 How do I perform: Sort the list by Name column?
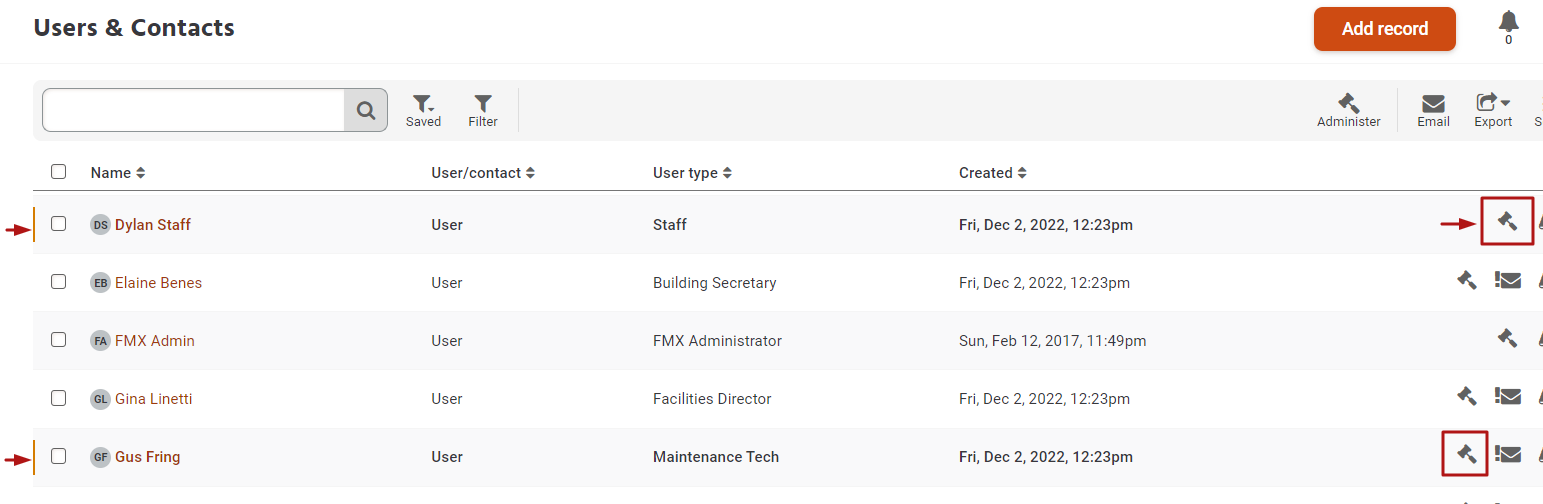tap(118, 173)
